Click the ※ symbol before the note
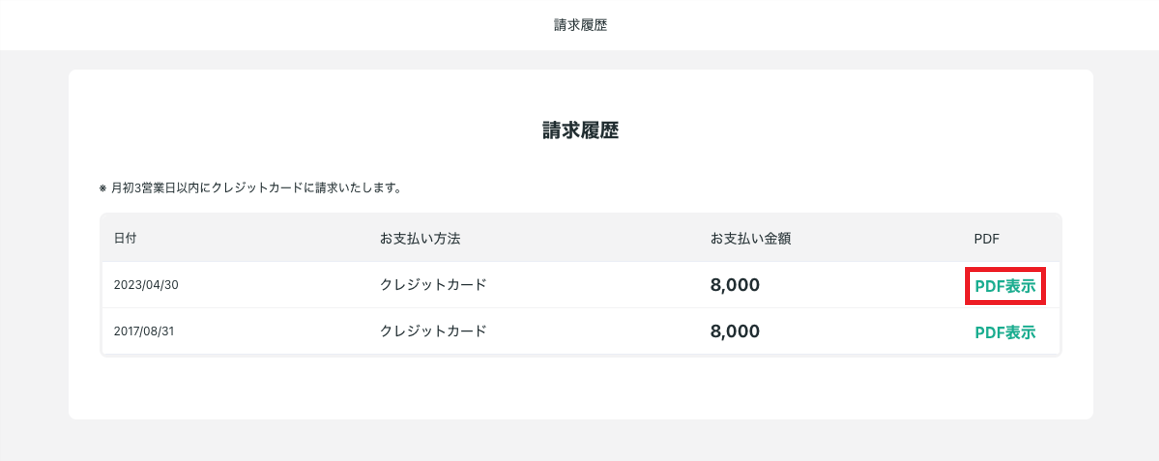Viewport: 1159px width, 461px height. pyautogui.click(x=103, y=188)
